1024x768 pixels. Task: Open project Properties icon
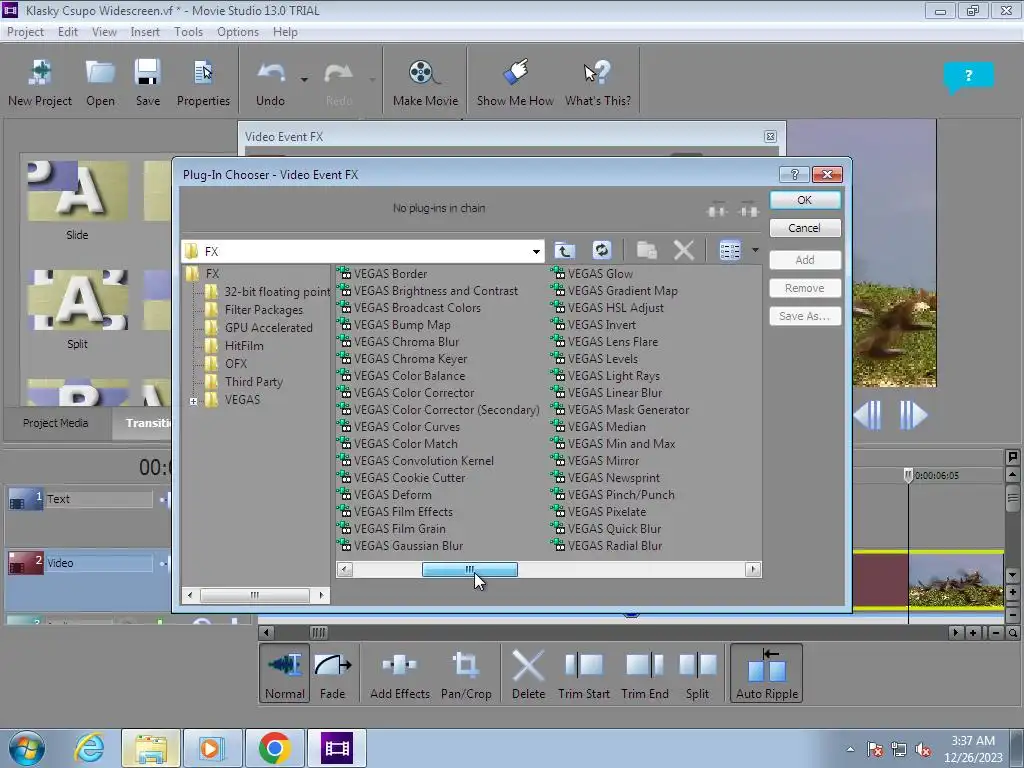[x=203, y=83]
